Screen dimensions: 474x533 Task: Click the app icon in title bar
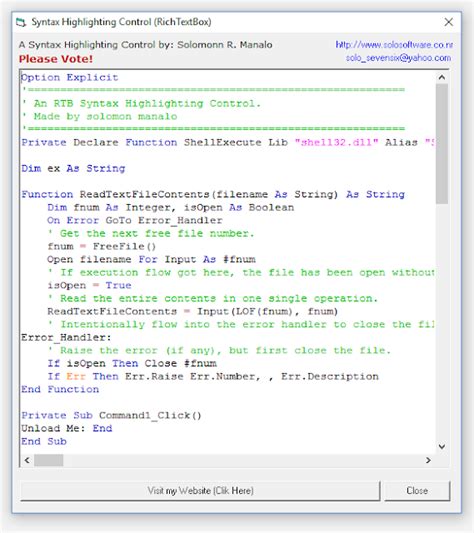tap(21, 22)
